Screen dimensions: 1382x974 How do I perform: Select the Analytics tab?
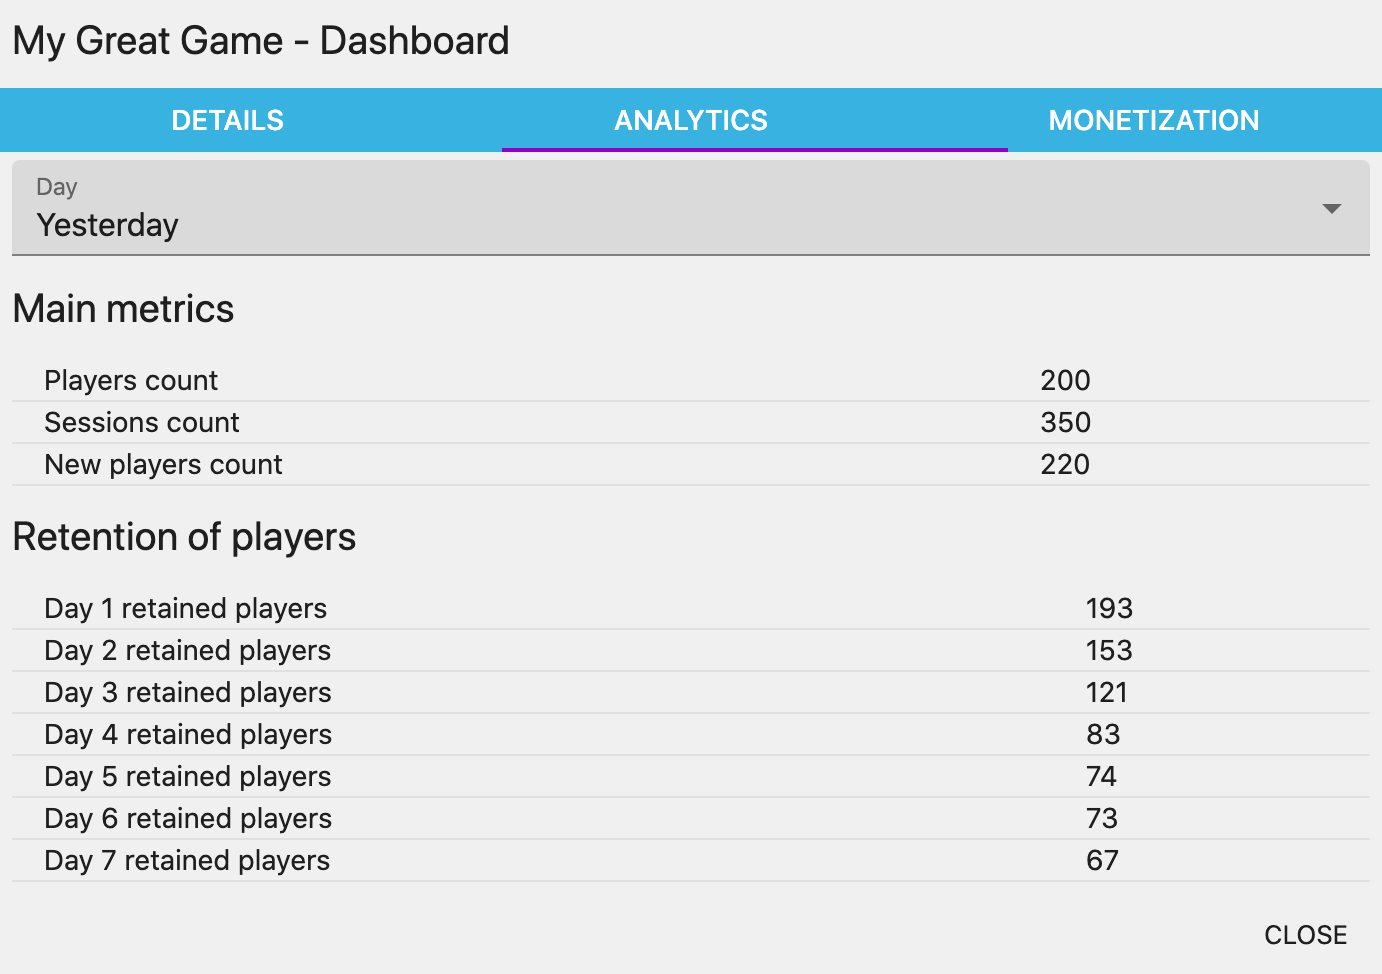[x=691, y=121]
